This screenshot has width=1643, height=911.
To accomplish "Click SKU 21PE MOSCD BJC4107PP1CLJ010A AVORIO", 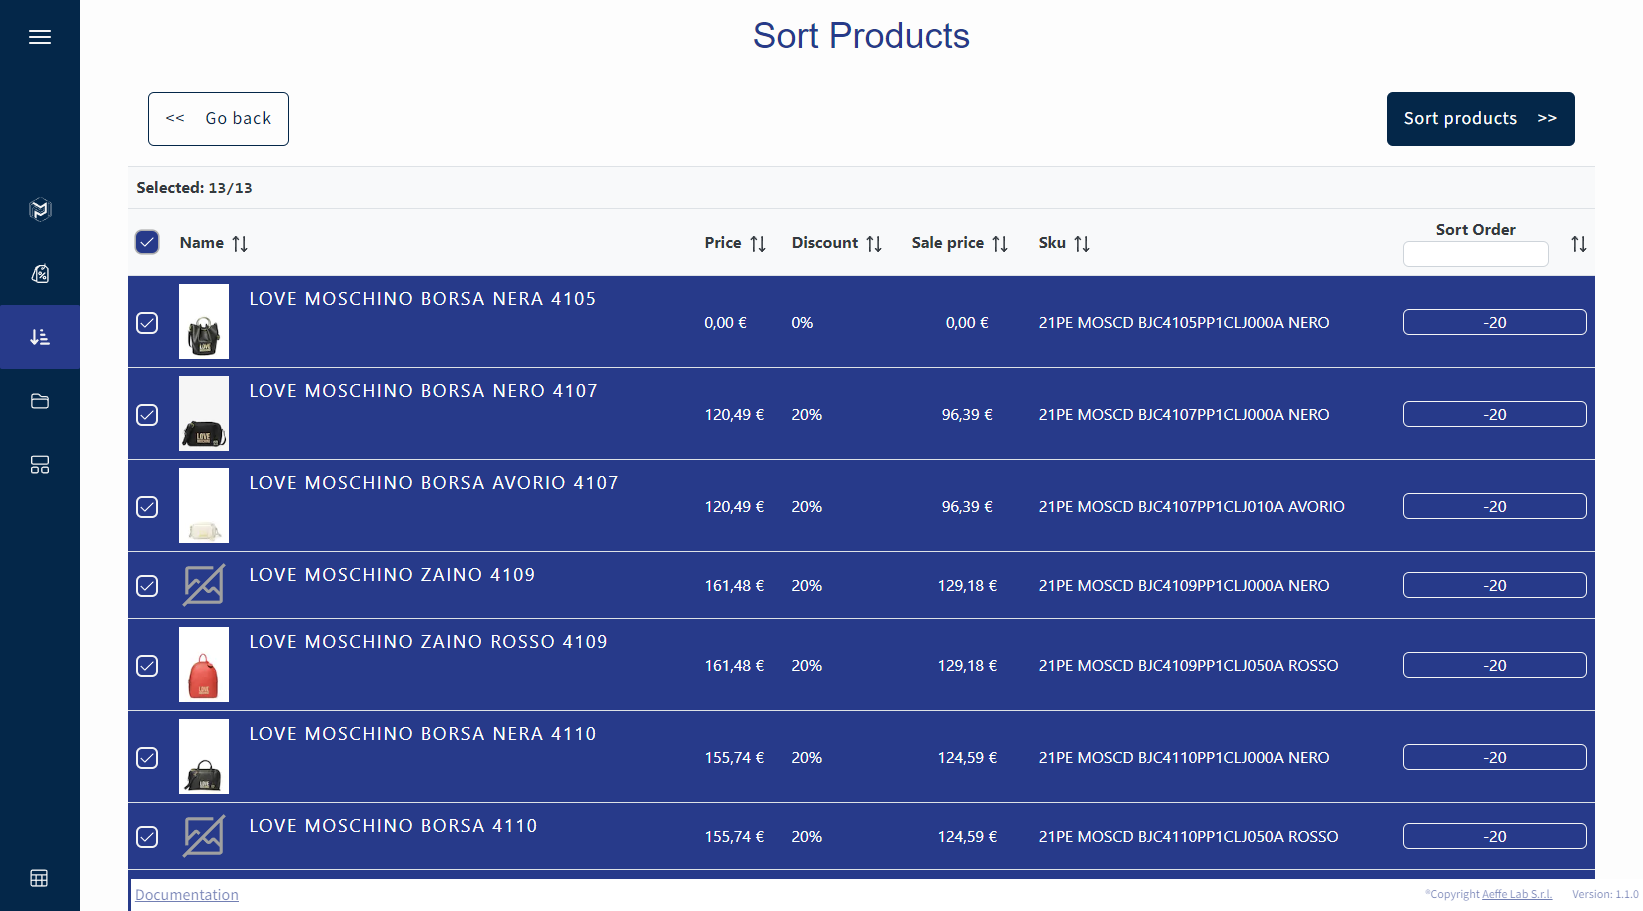I will click(x=1192, y=507).
